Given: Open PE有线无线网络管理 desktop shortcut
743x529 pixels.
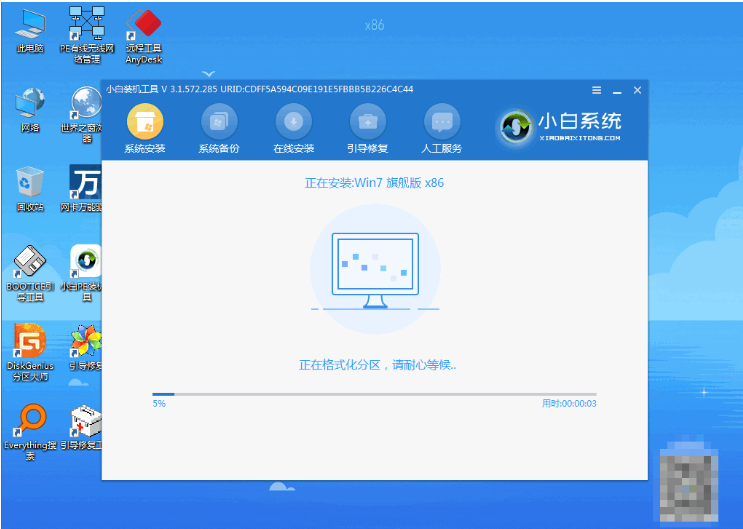Looking at the screenshot, I should pos(87,35).
